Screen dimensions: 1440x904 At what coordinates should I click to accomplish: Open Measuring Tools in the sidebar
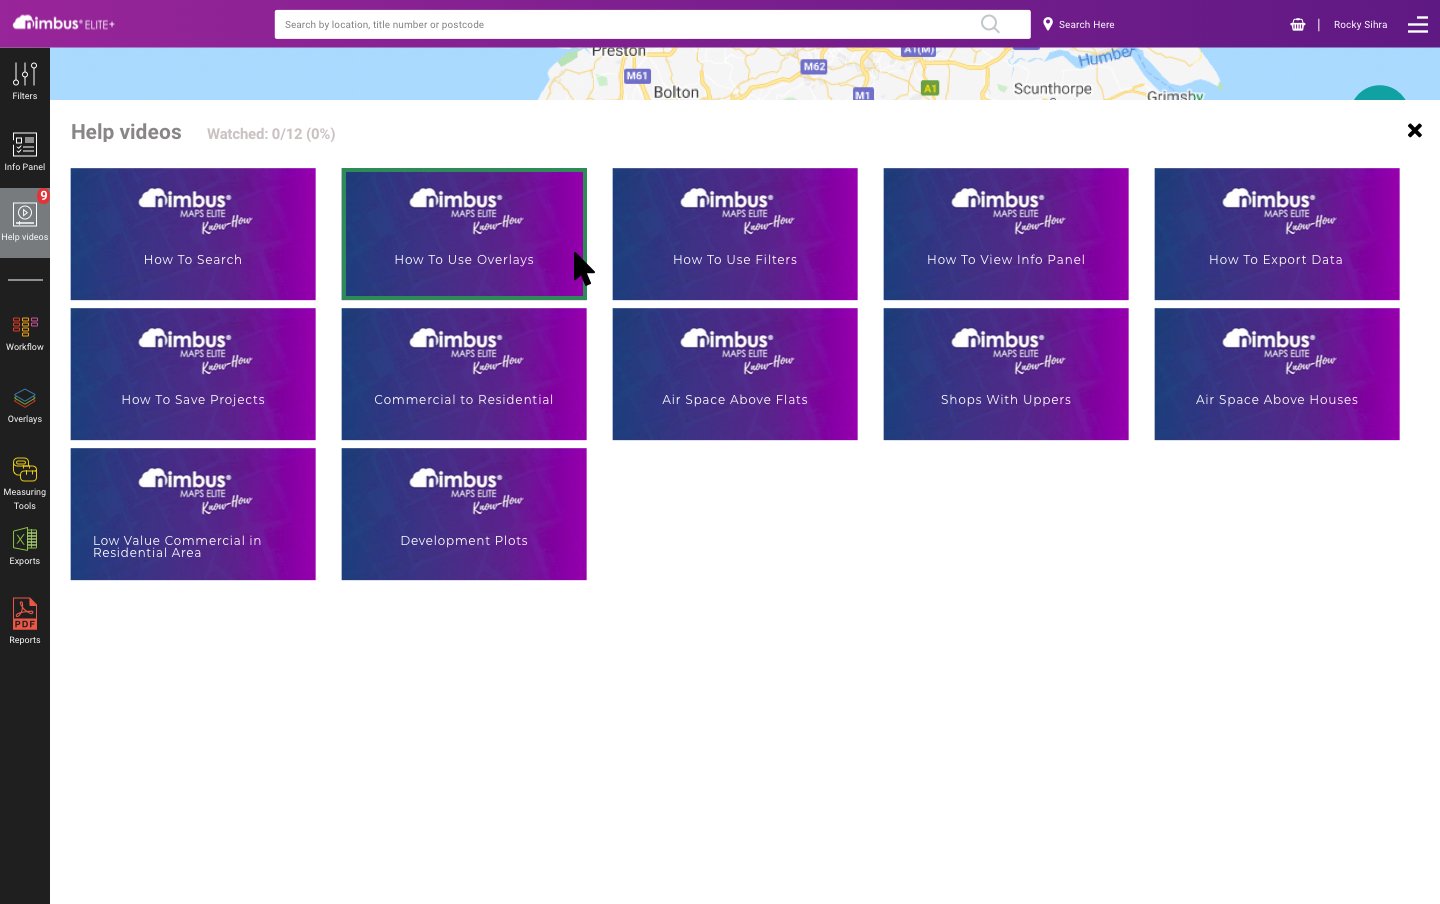click(x=25, y=483)
